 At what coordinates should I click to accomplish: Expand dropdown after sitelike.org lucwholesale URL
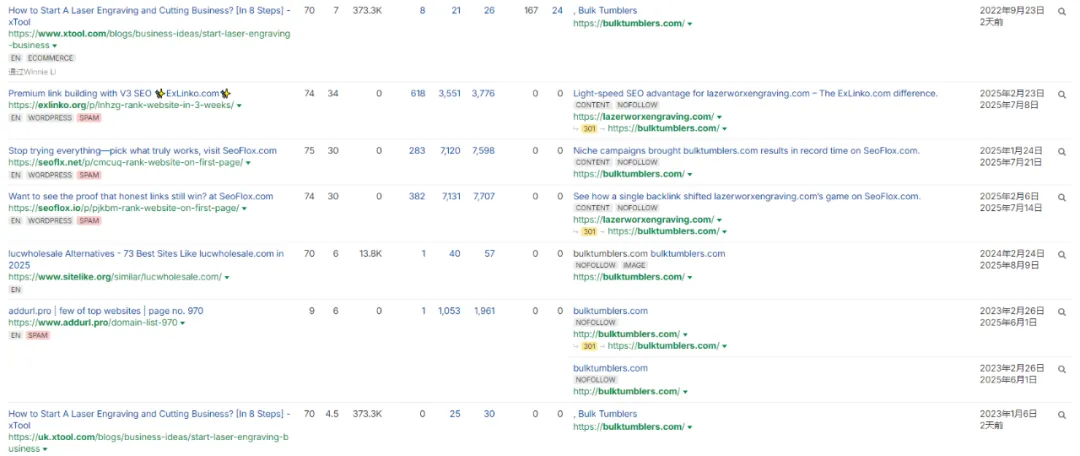coord(227,278)
